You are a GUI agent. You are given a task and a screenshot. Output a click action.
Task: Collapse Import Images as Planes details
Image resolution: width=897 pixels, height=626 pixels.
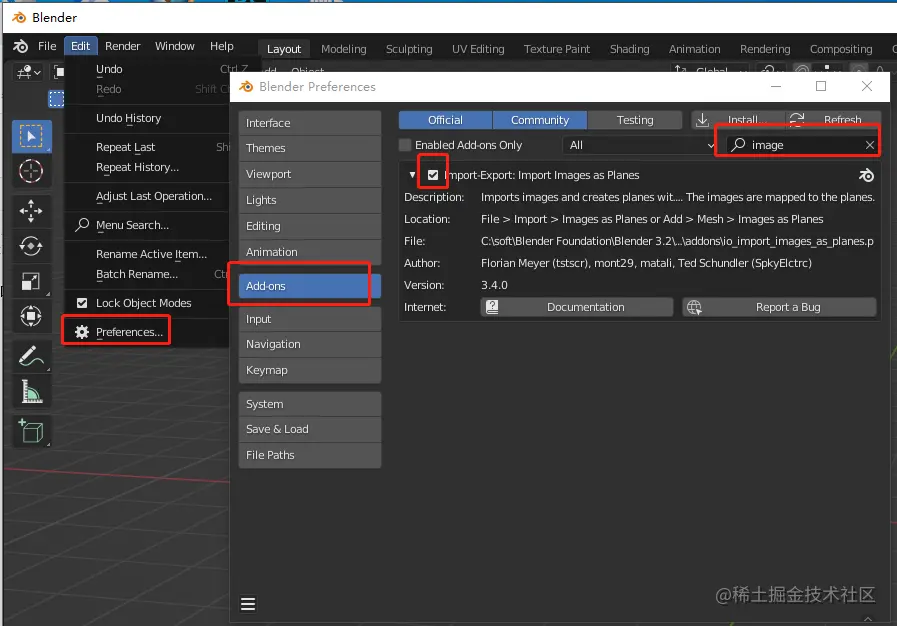tap(412, 175)
